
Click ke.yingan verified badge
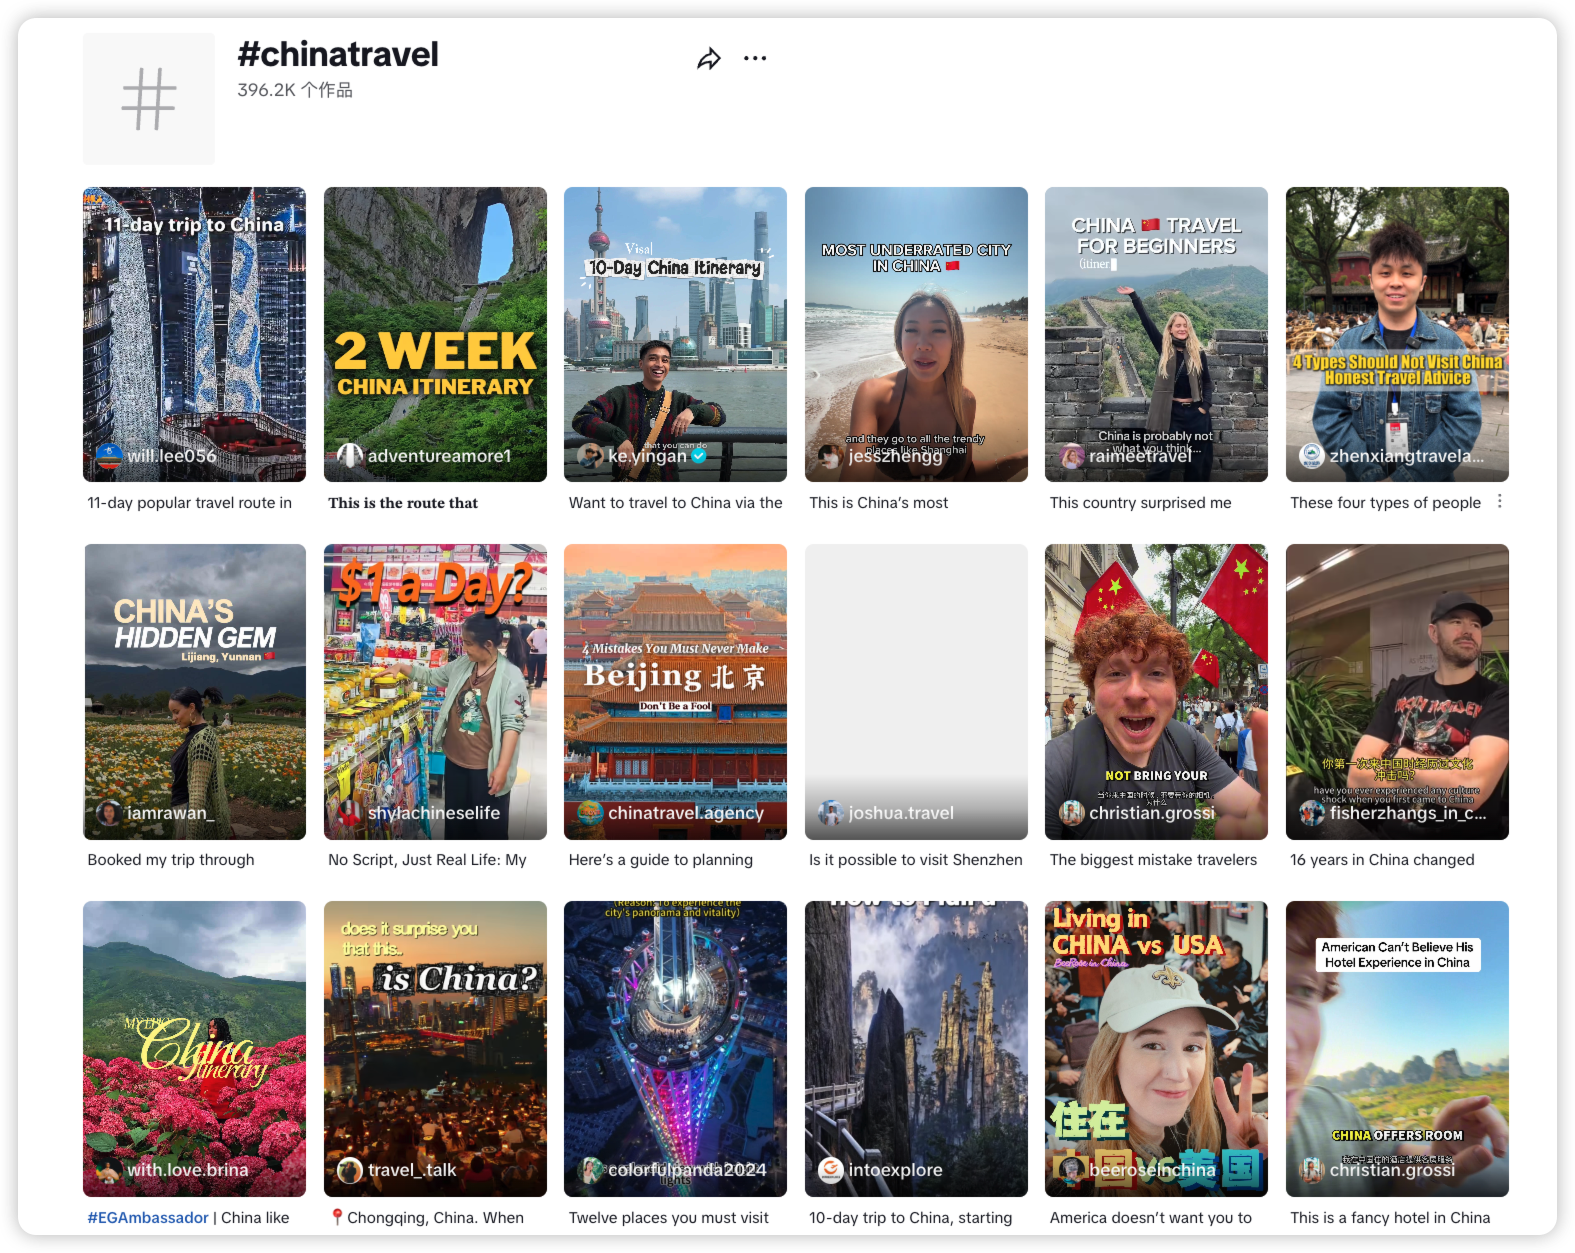[699, 456]
